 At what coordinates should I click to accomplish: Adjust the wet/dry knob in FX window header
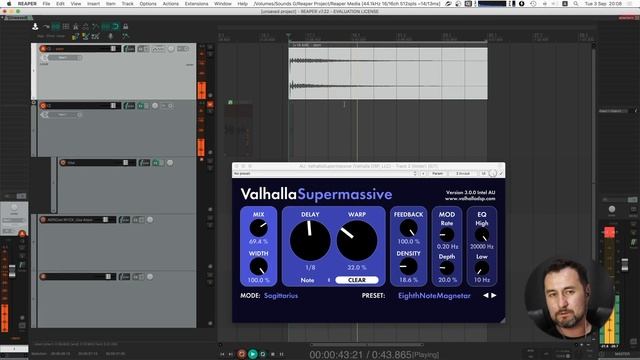point(493,173)
